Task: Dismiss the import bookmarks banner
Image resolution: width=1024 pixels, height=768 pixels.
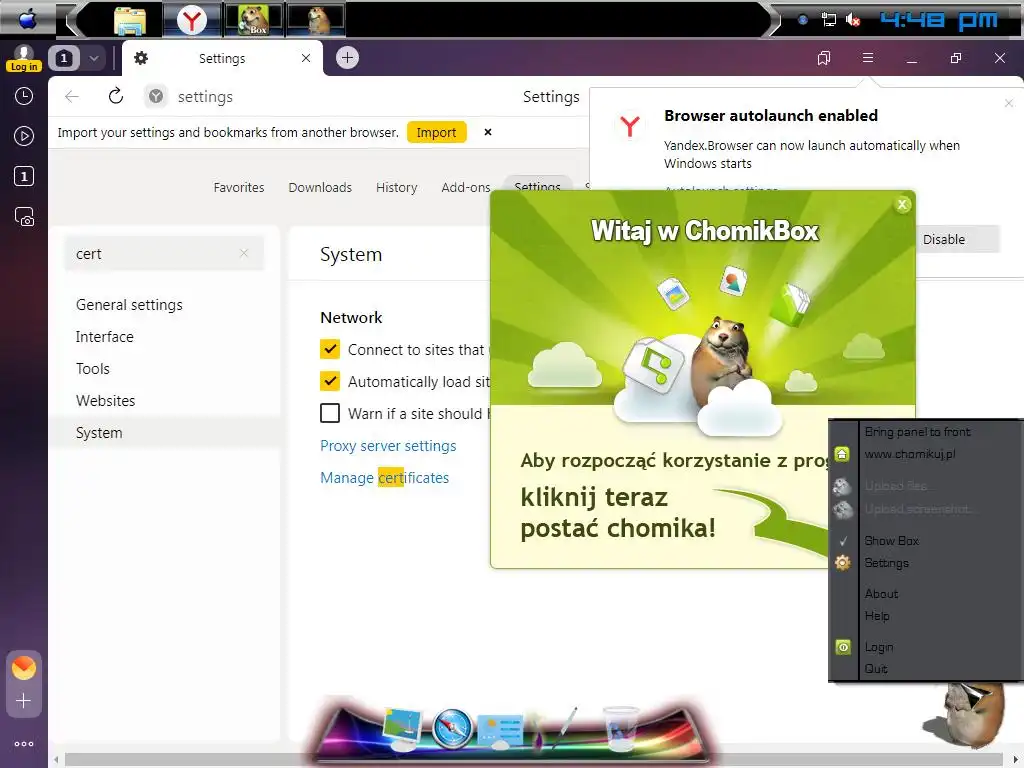Action: (x=487, y=132)
